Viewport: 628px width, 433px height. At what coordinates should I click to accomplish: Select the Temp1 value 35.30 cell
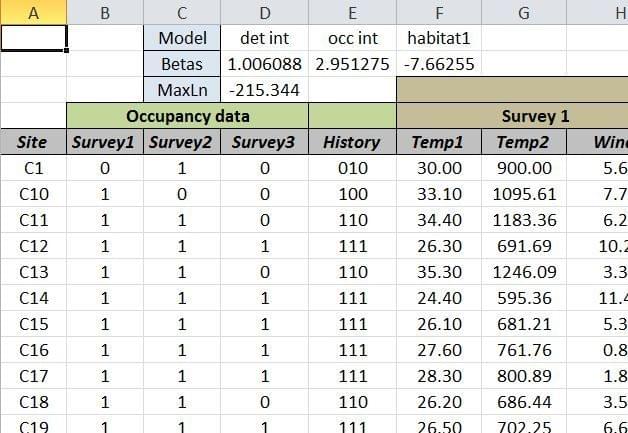(x=439, y=272)
